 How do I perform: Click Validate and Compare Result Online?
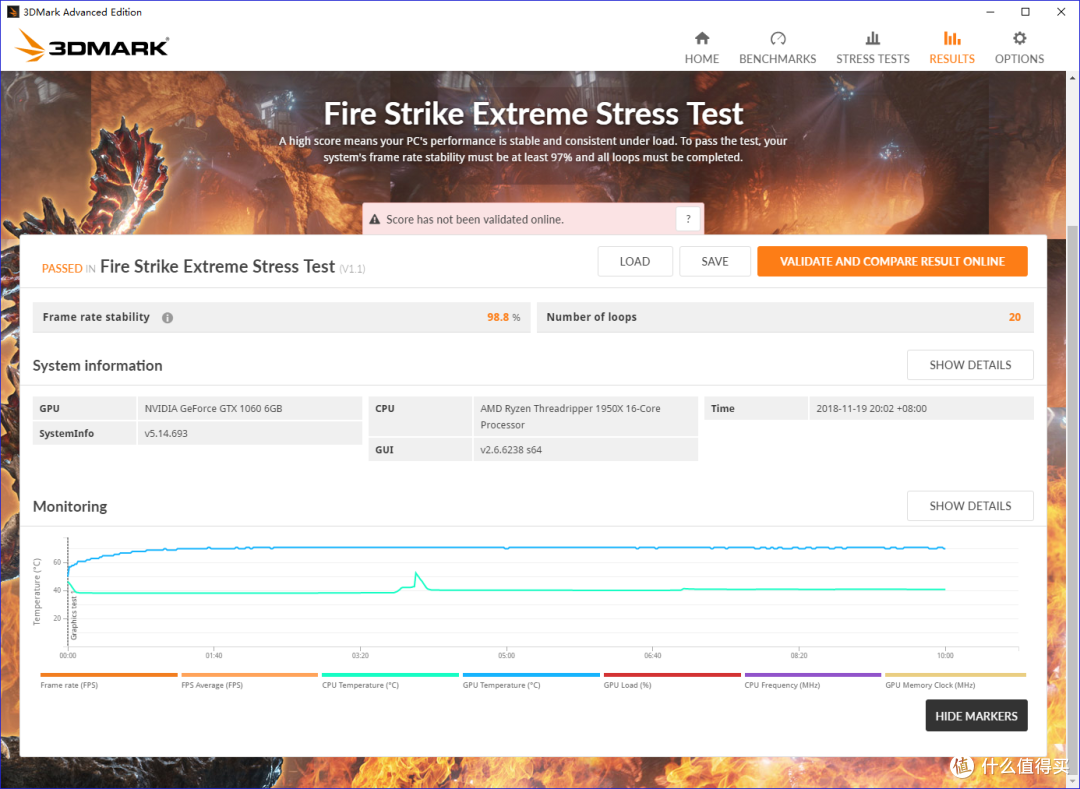click(892, 262)
